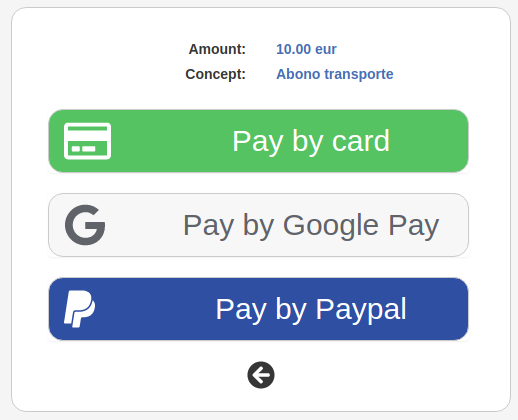Go back using the arrow icon

coord(261,375)
